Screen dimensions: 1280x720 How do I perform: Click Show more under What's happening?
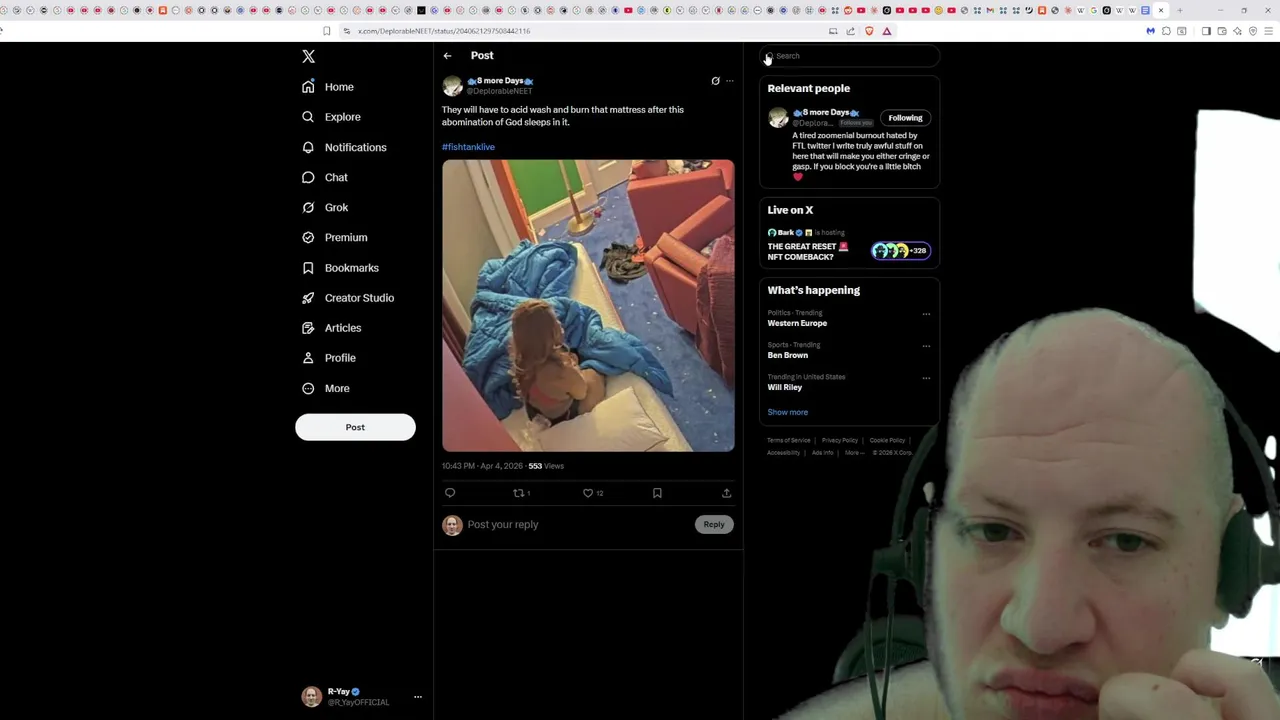[x=788, y=412]
